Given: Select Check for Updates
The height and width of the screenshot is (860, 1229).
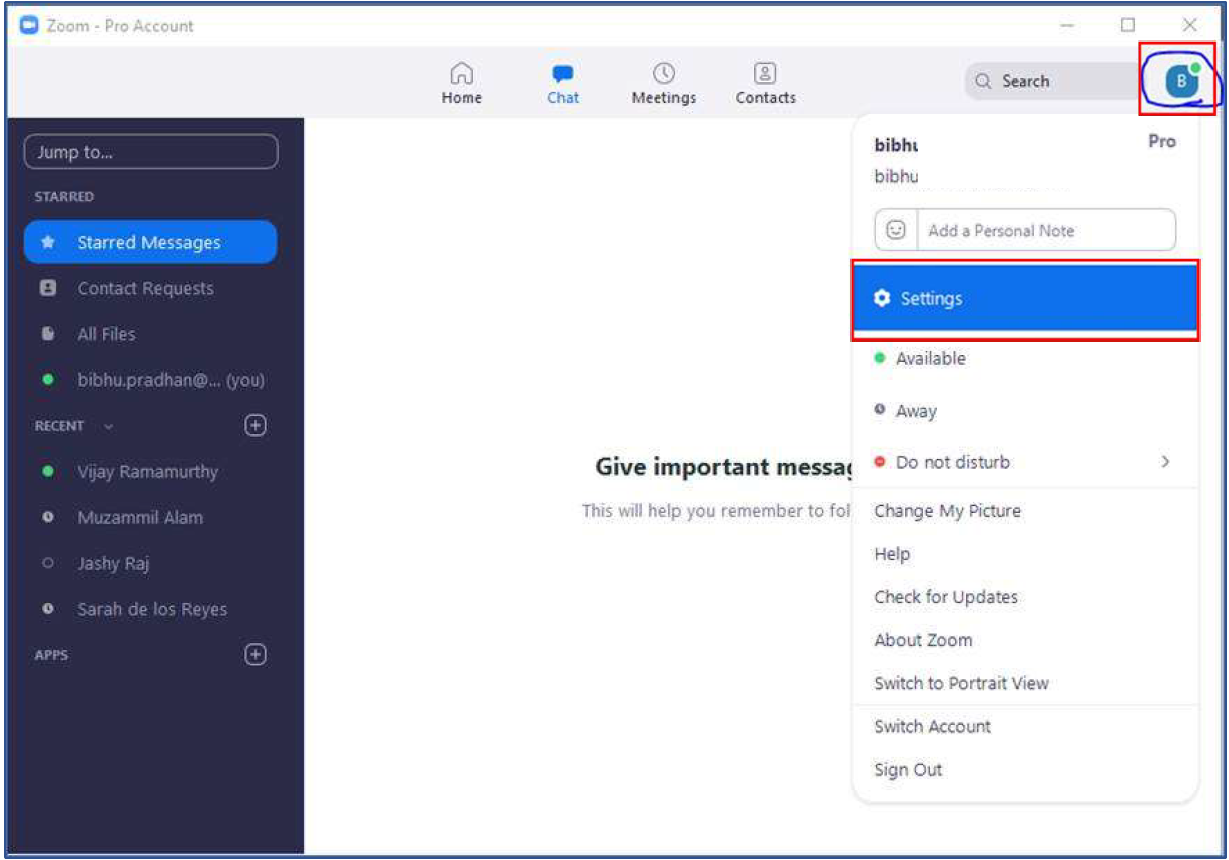Looking at the screenshot, I should [945, 597].
